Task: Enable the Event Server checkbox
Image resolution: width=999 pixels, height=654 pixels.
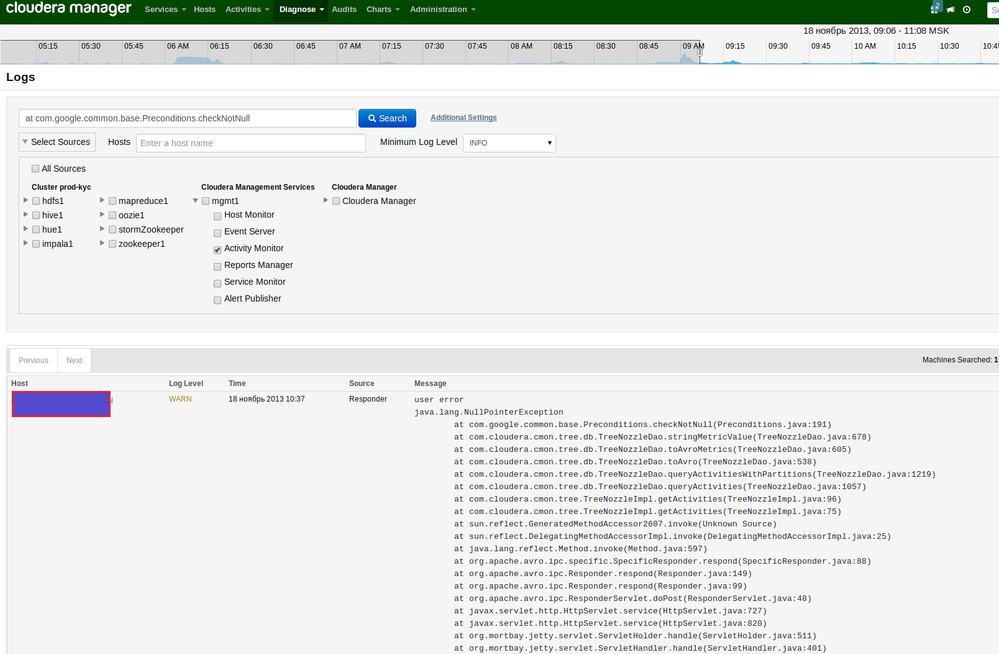Action: [217, 232]
